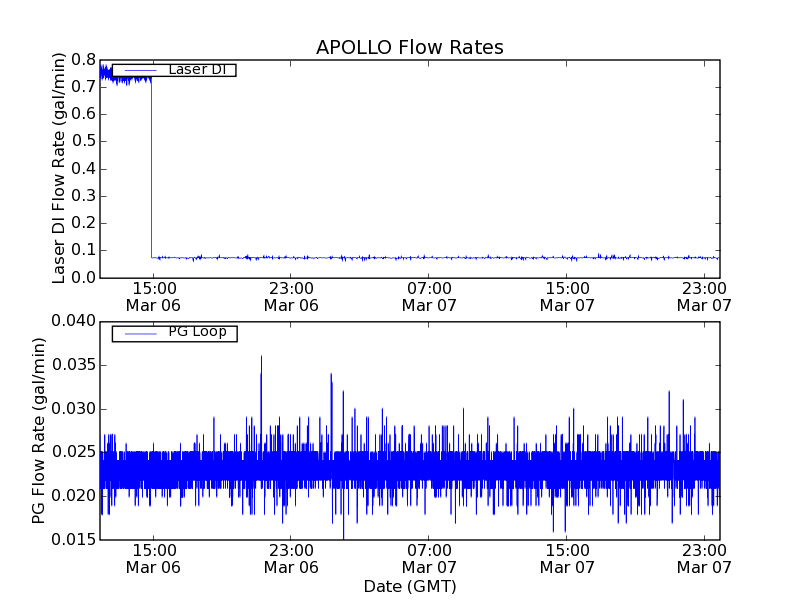Click "23:00 Mar 06" under the Laser DI plot
800x600 pixels.
[291, 297]
